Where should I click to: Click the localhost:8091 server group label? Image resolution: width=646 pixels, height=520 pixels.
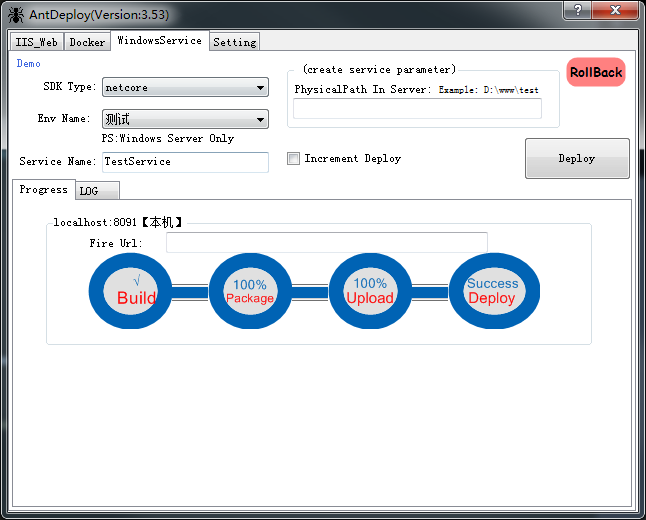(118, 223)
